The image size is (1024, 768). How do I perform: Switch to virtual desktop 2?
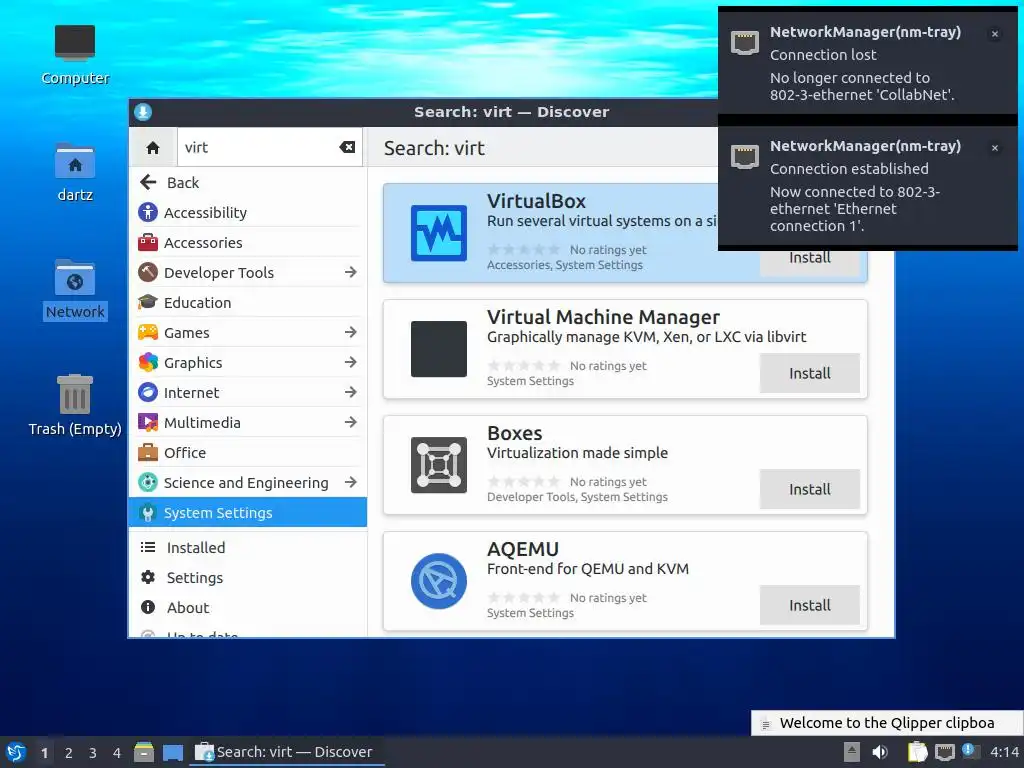69,753
